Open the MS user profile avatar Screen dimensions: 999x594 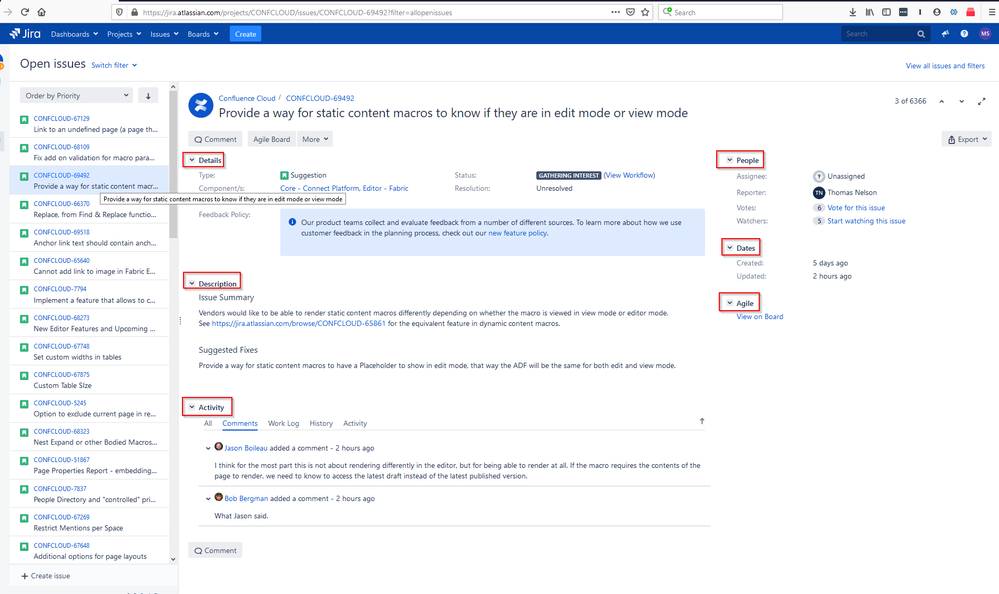(x=985, y=34)
